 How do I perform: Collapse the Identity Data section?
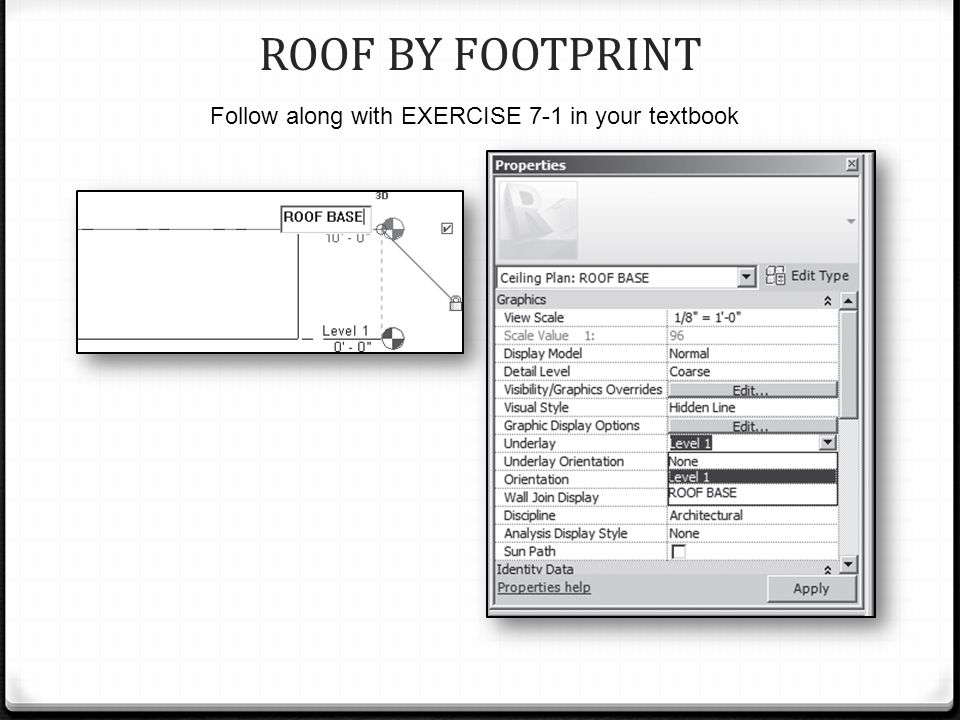click(x=827, y=569)
